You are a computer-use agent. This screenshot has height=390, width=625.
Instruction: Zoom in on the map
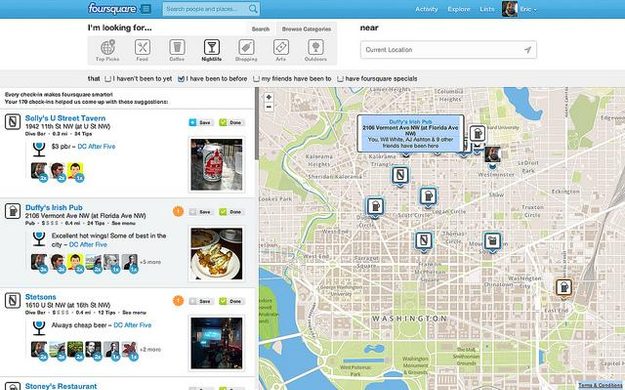[x=269, y=97]
